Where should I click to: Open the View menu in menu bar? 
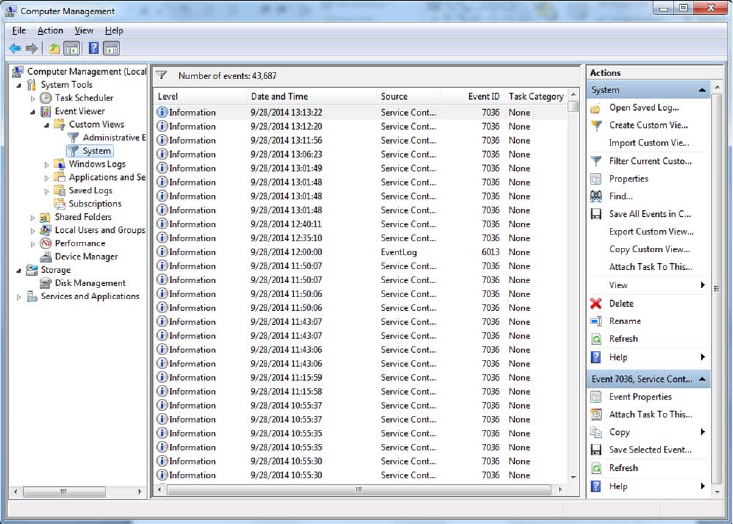point(84,30)
